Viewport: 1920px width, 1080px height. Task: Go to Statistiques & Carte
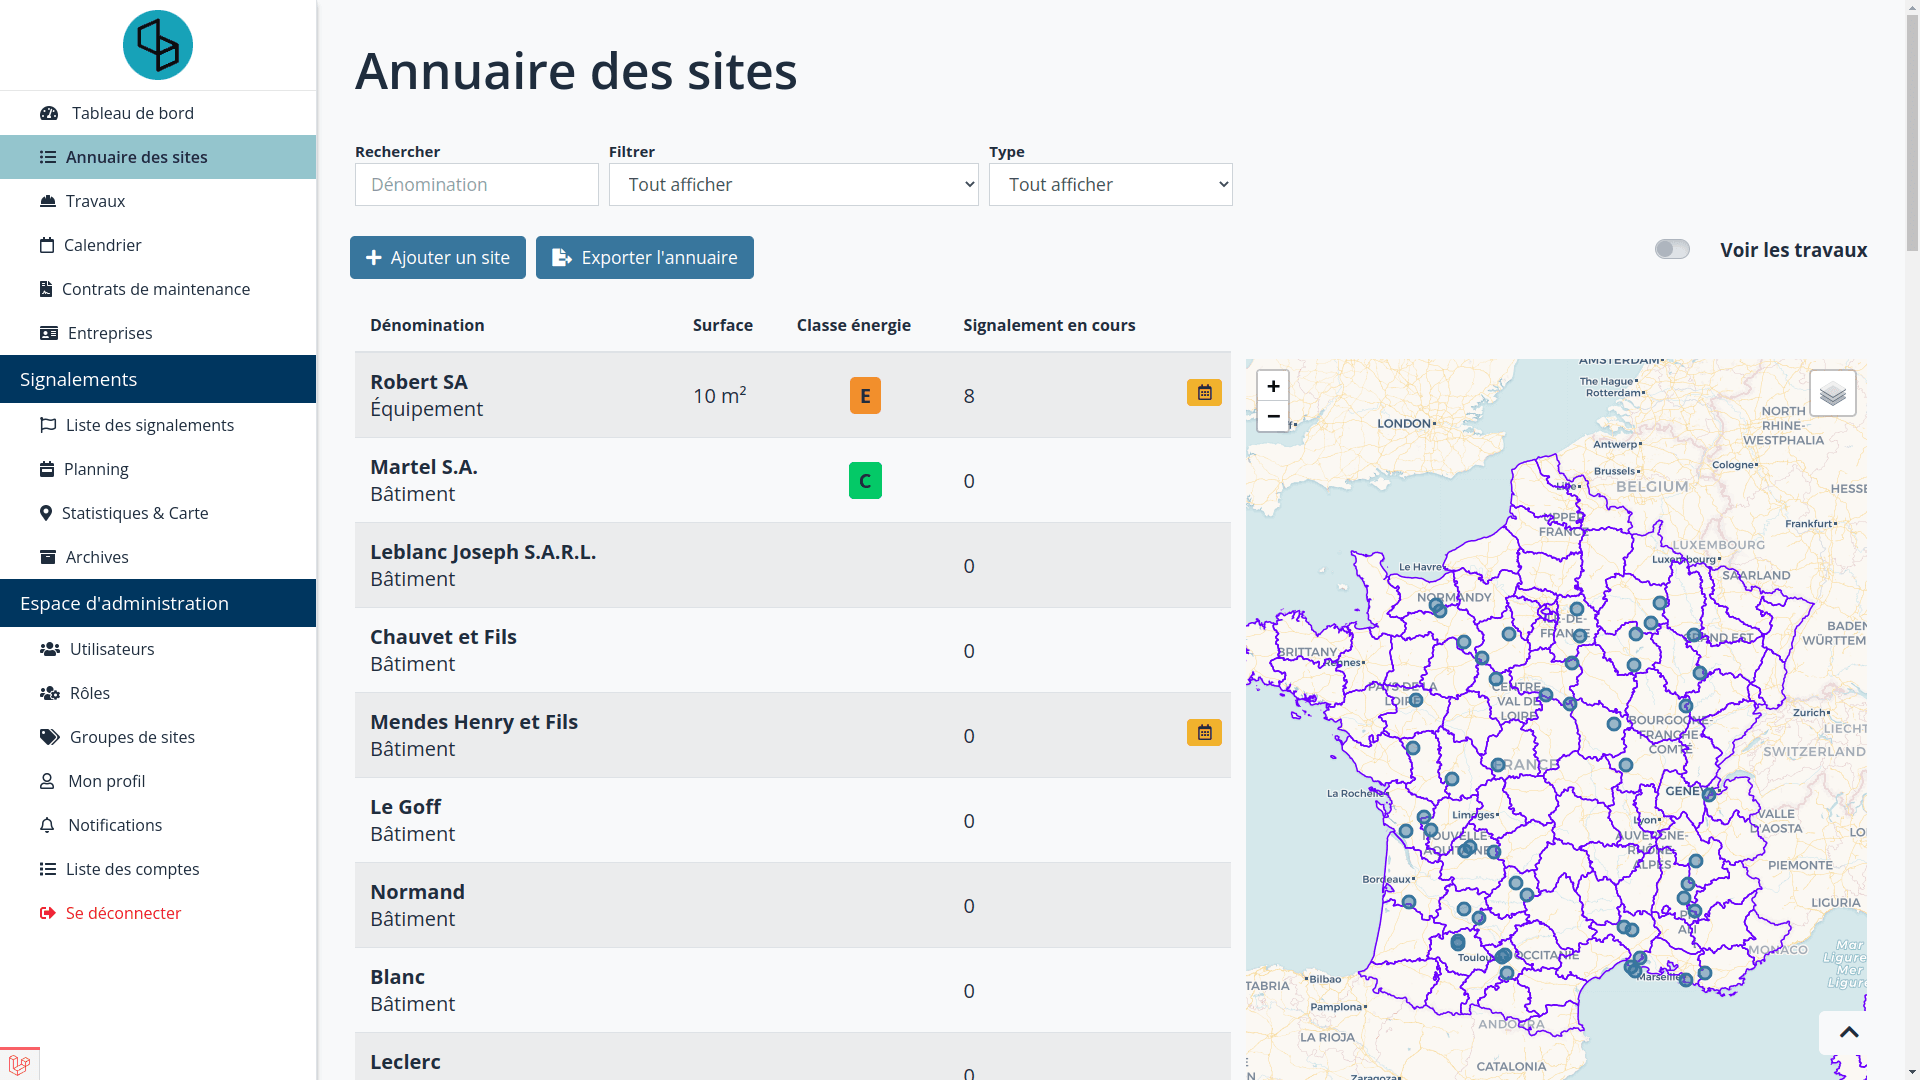pos(135,513)
